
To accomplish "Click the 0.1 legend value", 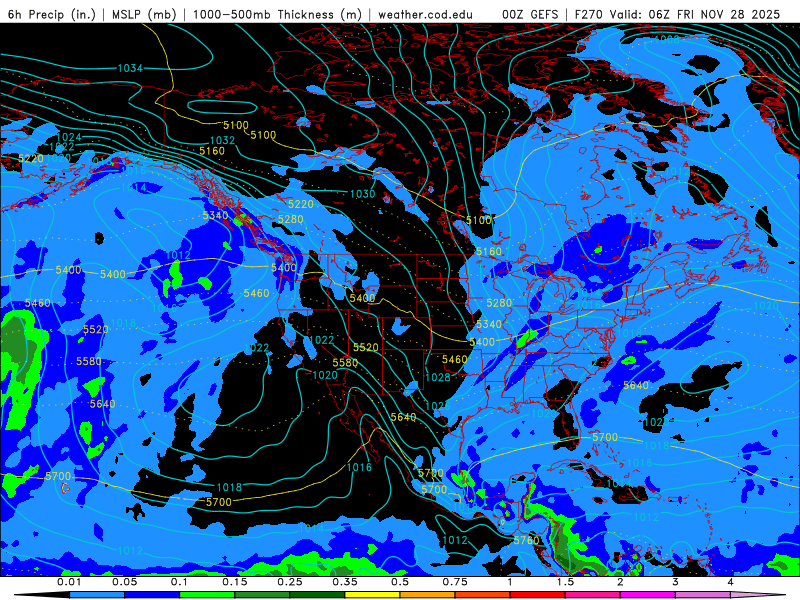I will point(179,582).
